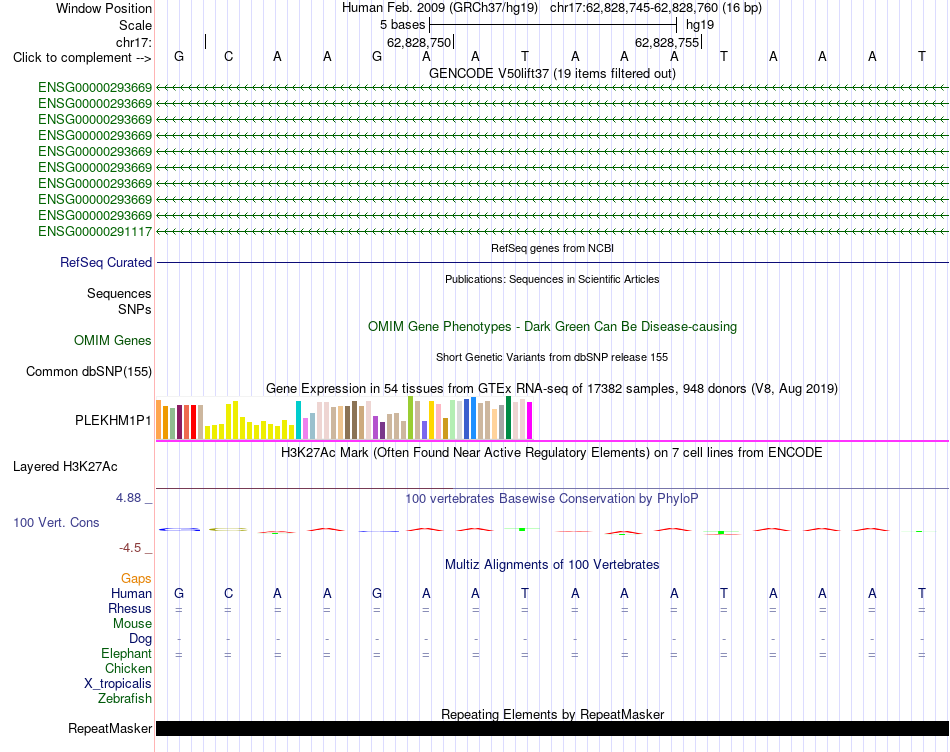This screenshot has width=950, height=752.
Task: Click the blue PhyloP conservation bar at first base
Action: pos(179,530)
